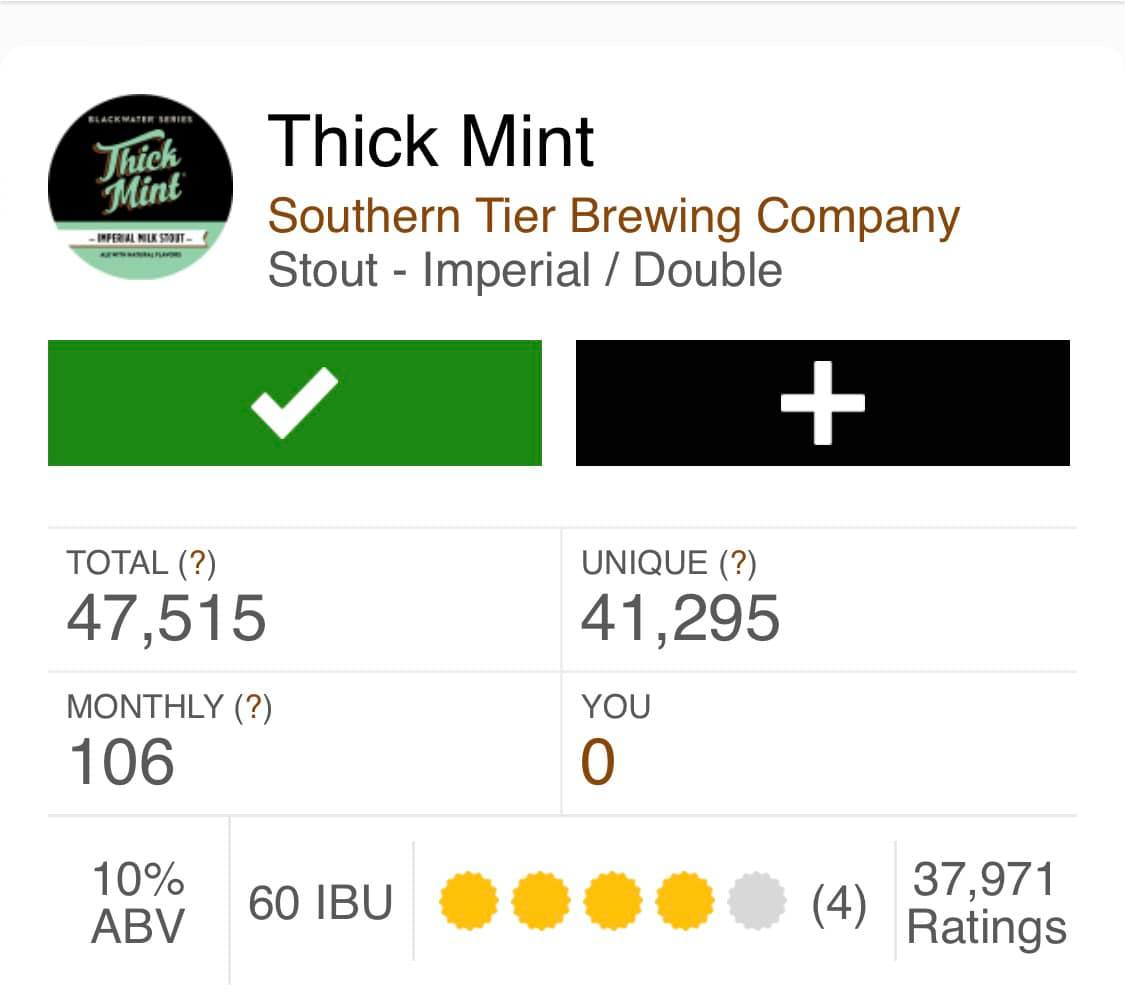This screenshot has height=1006, width=1125.
Task: Click the 60 IBU stat
Action: (320, 904)
